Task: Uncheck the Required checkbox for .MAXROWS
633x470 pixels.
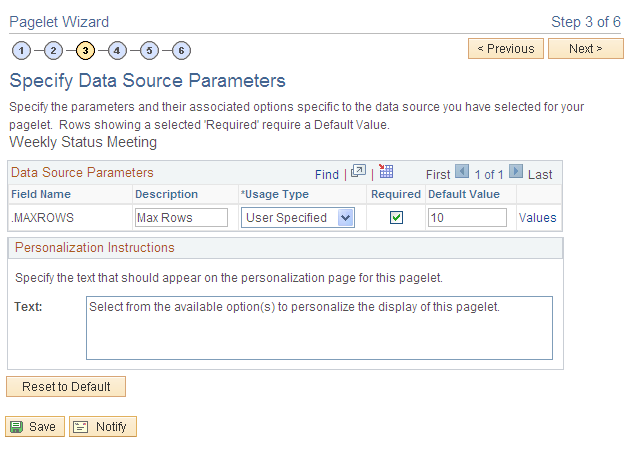Action: pos(396,218)
